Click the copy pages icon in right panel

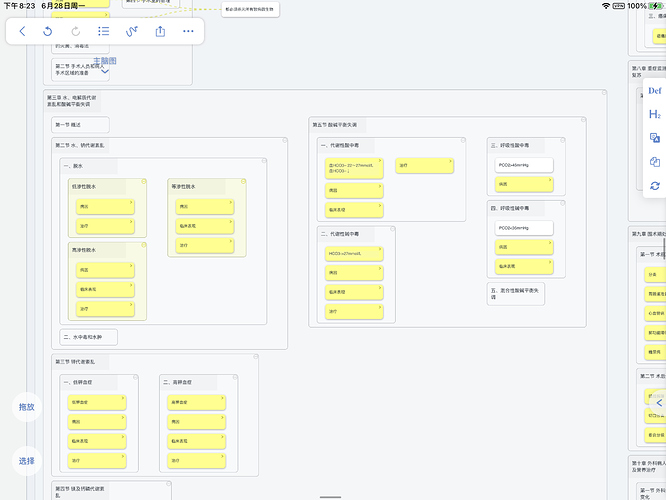click(655, 161)
